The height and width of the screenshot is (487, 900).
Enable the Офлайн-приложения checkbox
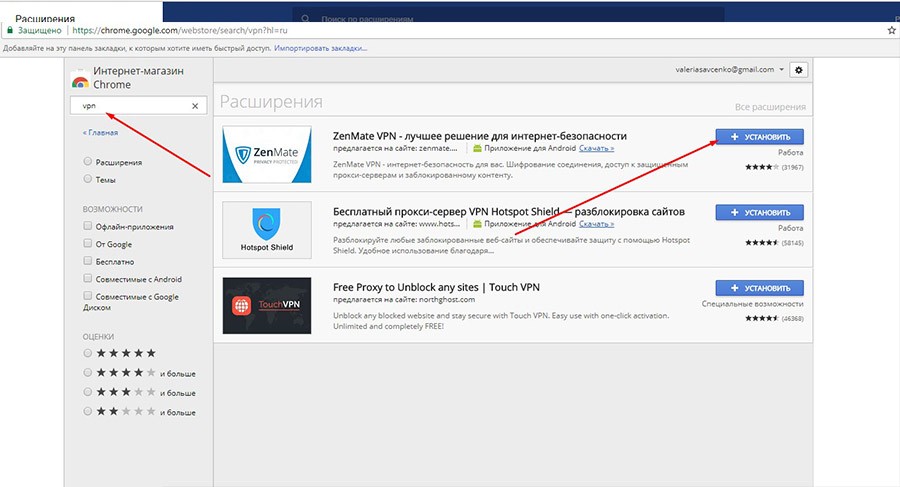click(89, 227)
